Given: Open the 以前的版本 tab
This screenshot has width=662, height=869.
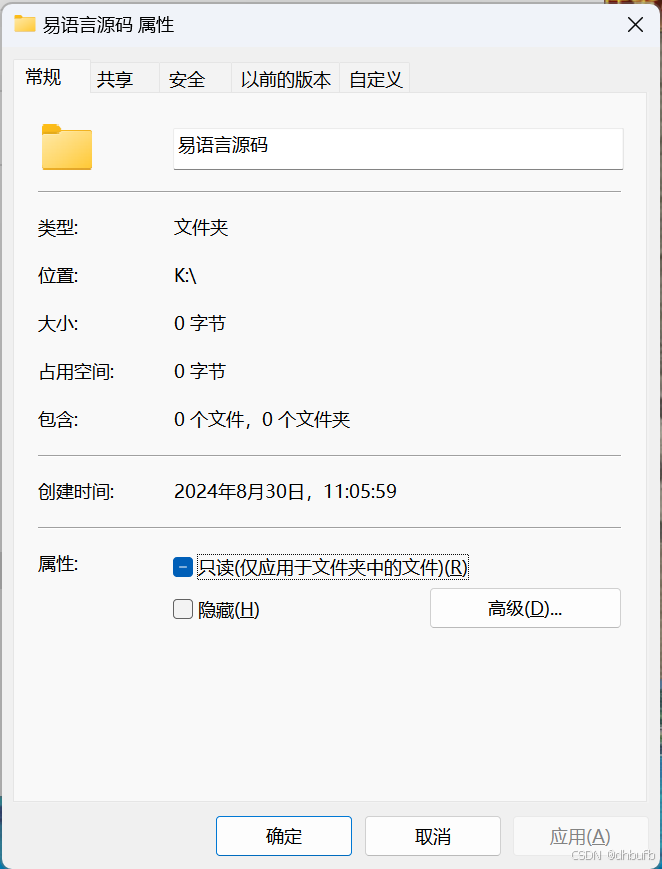Looking at the screenshot, I should [286, 79].
